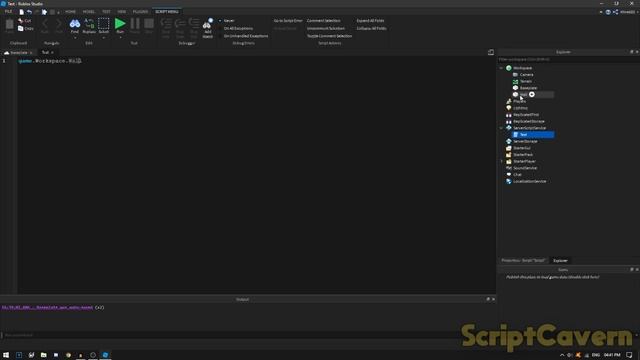The height and width of the screenshot is (360, 640).
Task: Click Toggle Comment Selection
Action: pyautogui.click(x=329, y=36)
